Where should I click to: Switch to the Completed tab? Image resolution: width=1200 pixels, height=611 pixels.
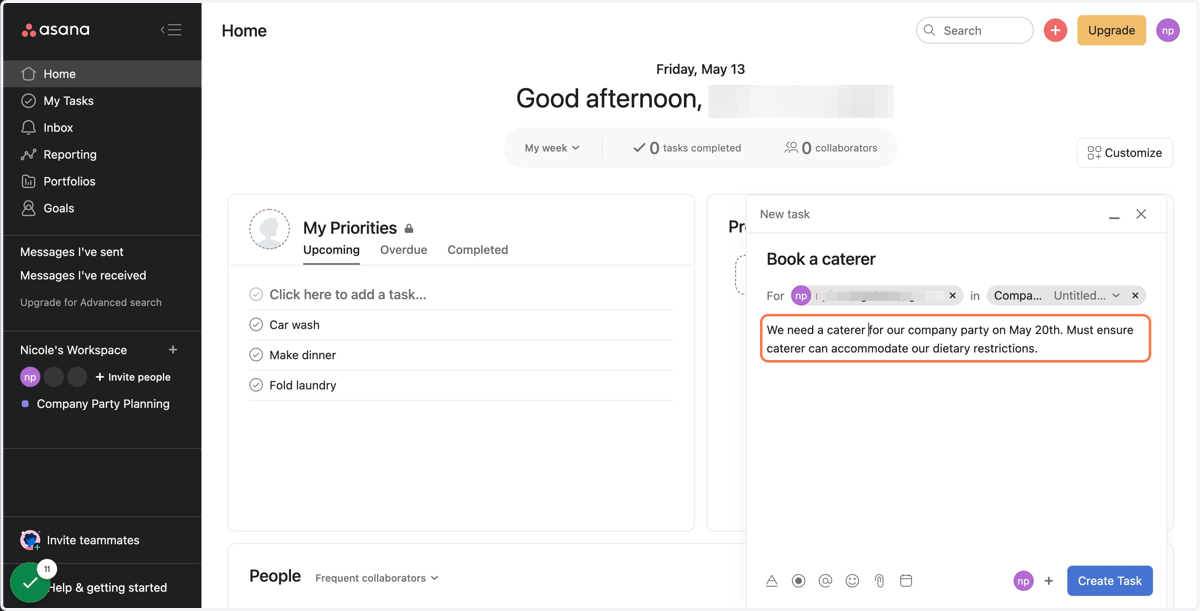[x=478, y=250]
